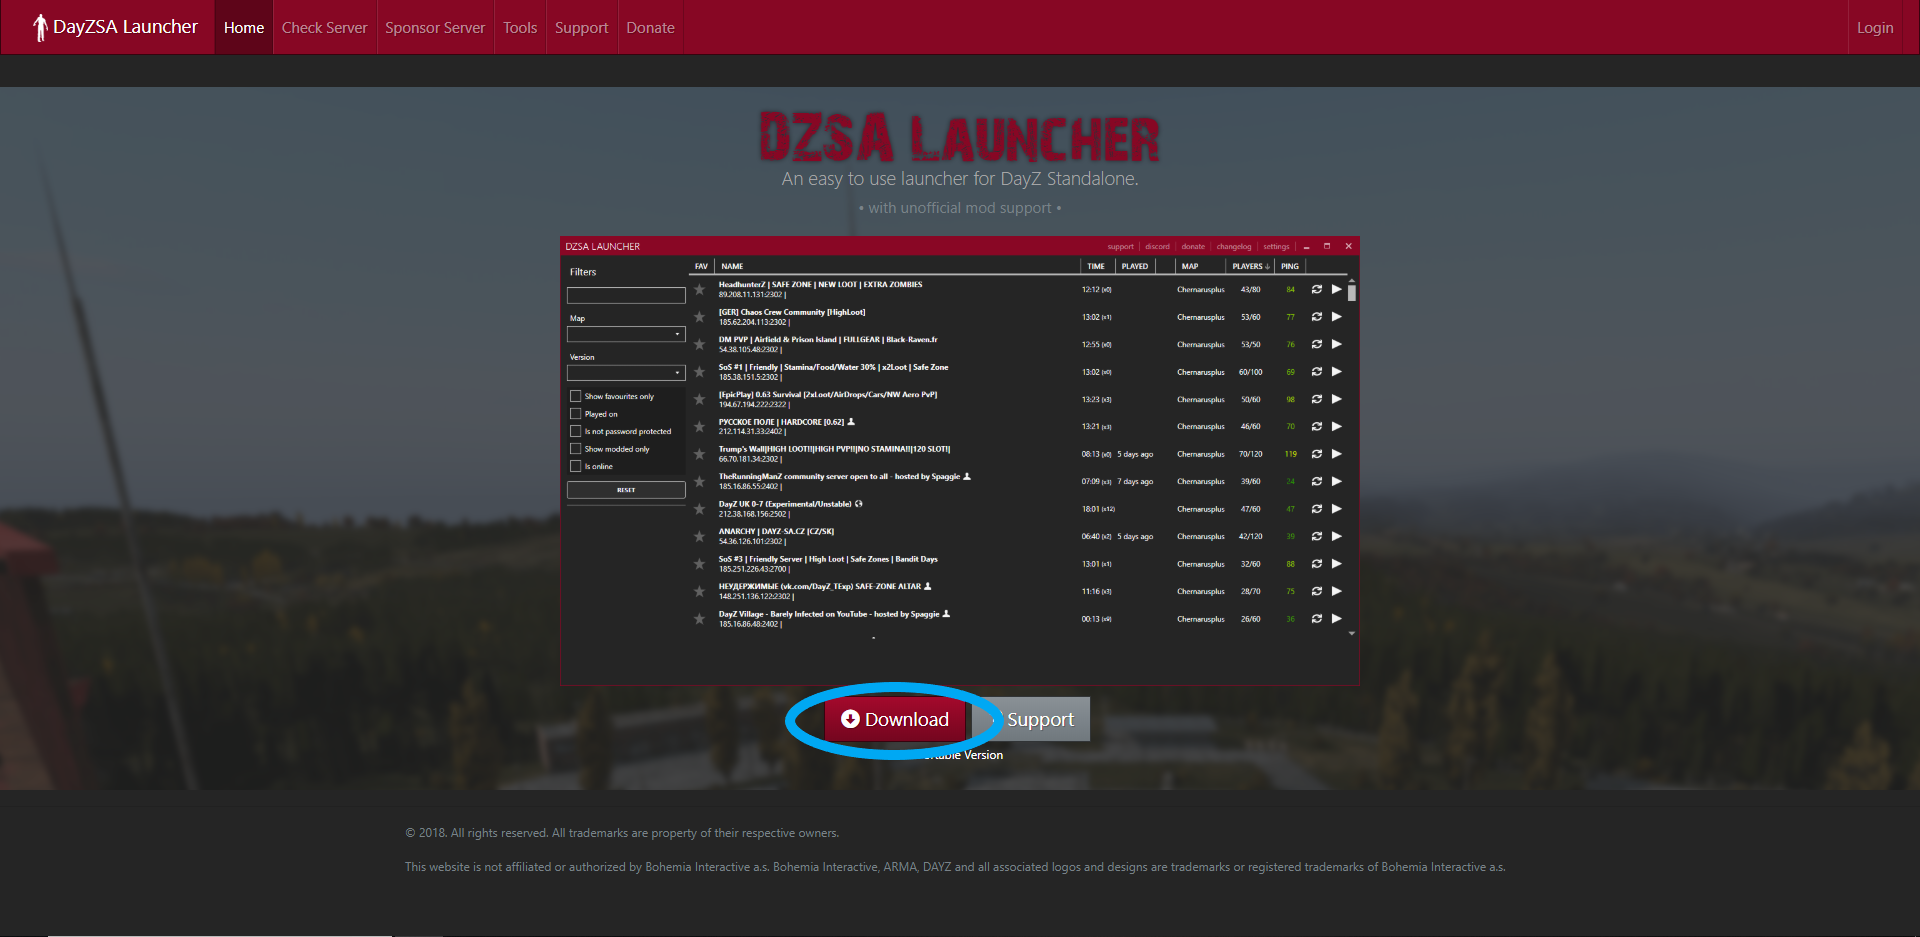Check the Show modded only filter
Image resolution: width=1920 pixels, height=937 pixels.
click(x=576, y=449)
